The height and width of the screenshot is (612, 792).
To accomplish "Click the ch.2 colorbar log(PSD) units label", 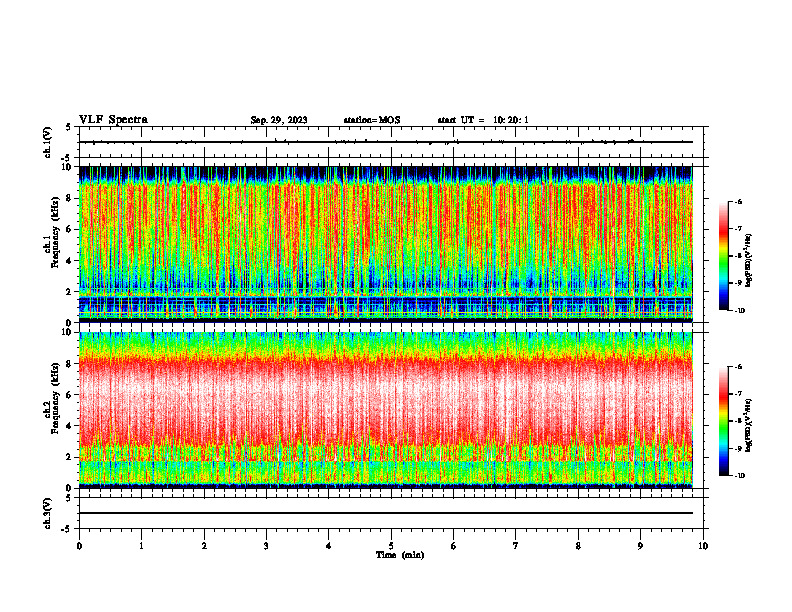I will (749, 425).
